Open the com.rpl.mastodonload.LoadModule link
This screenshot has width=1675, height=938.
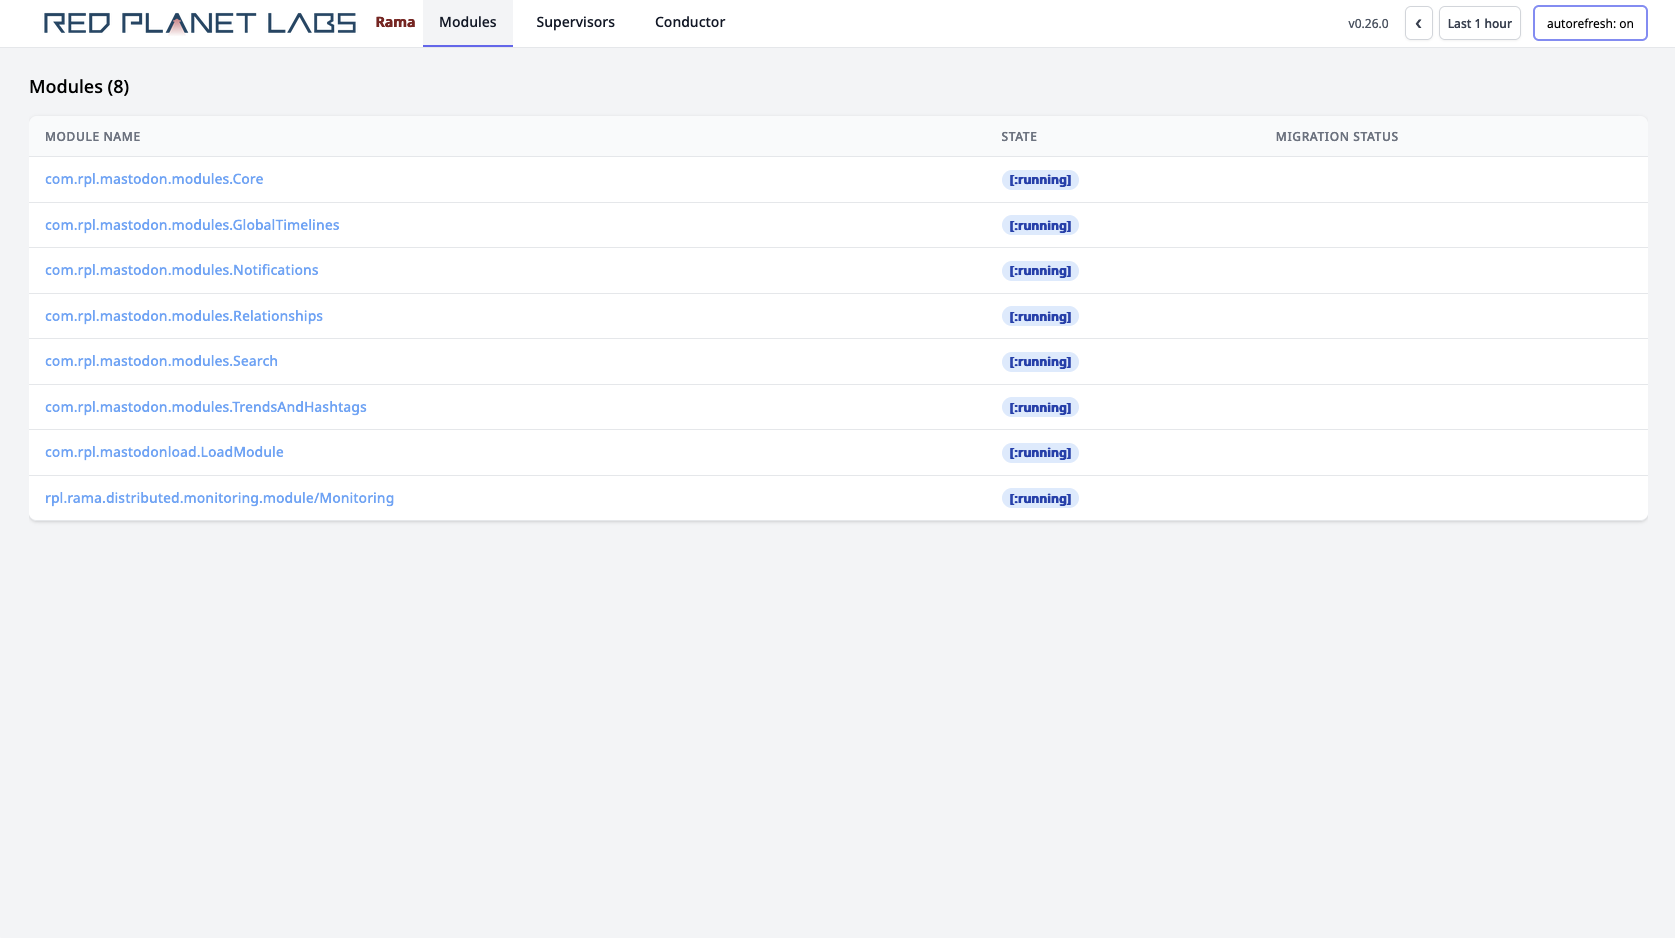pyautogui.click(x=164, y=452)
